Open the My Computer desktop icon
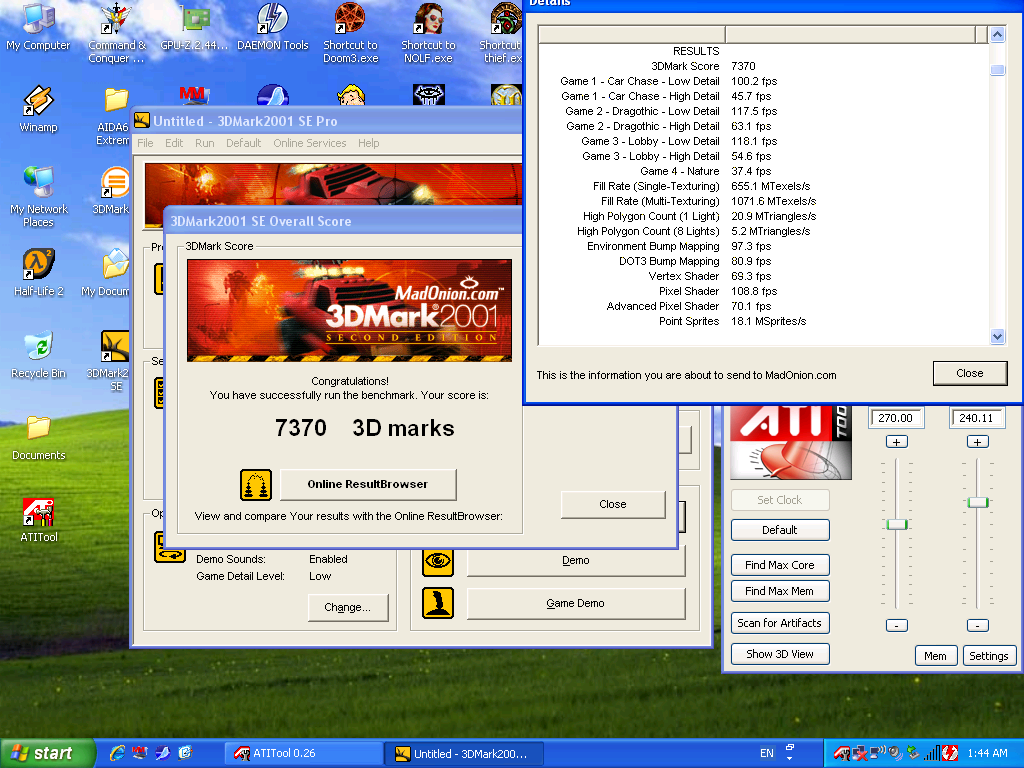This screenshot has height=768, width=1024. pyautogui.click(x=38, y=26)
